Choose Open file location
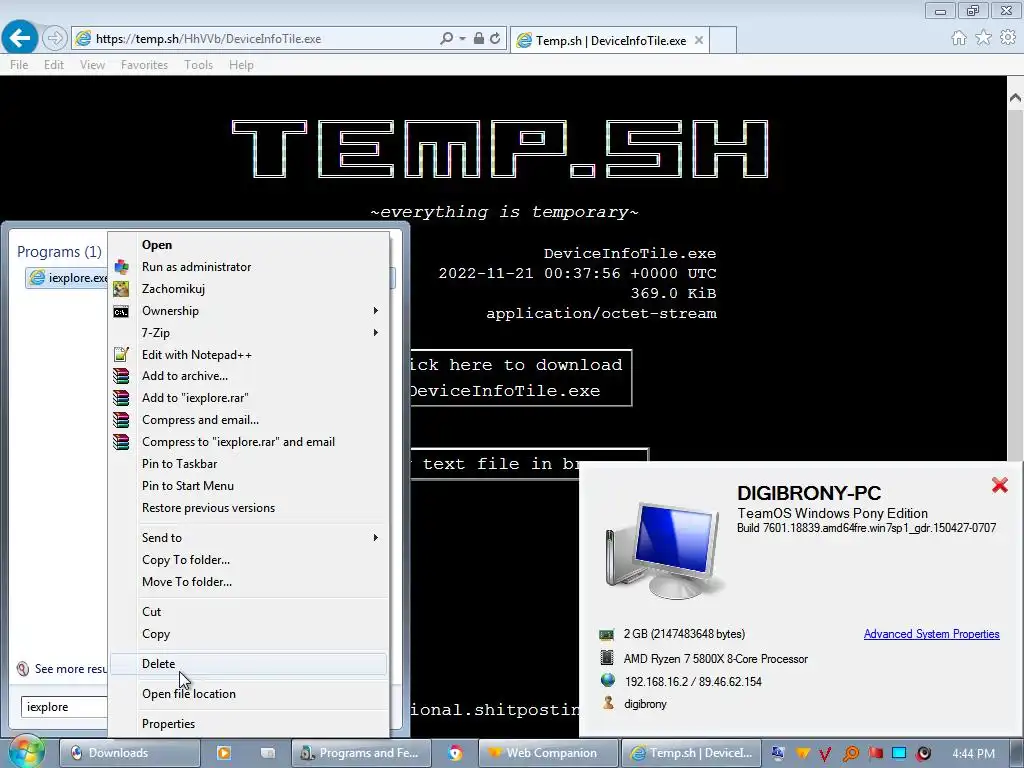1024x768 pixels. click(x=249, y=694)
